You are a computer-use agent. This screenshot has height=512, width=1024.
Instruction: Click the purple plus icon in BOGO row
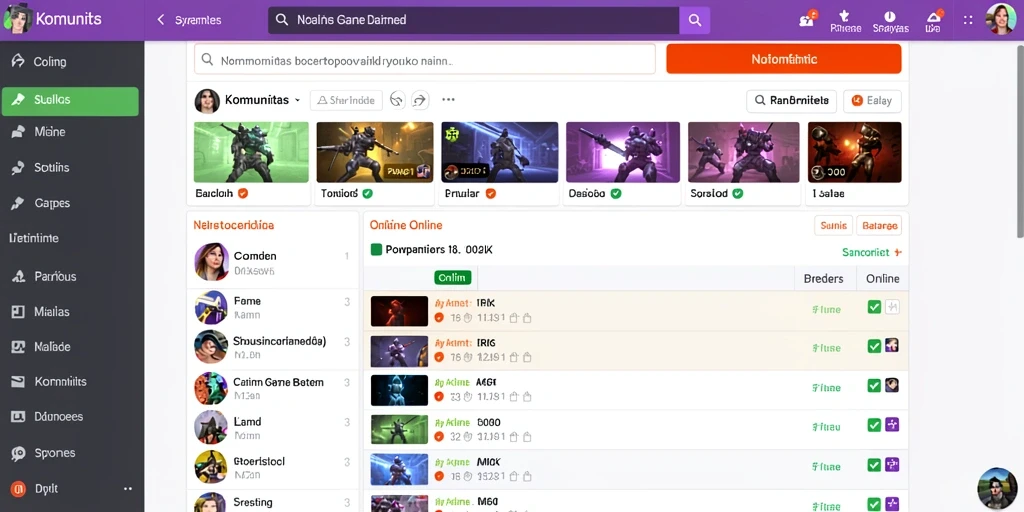(x=892, y=424)
